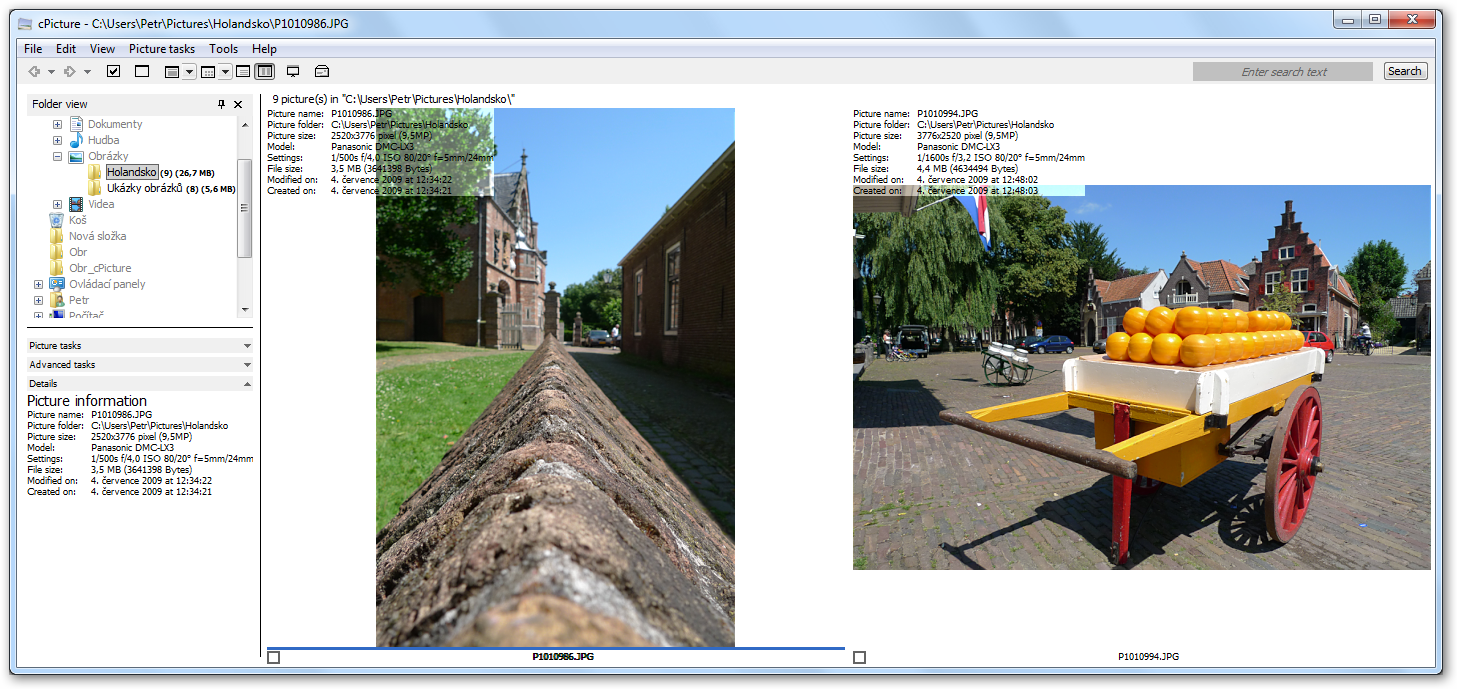Image resolution: width=1457 pixels, height=689 pixels.
Task: Expand the Picture tasks section
Action: 140,346
